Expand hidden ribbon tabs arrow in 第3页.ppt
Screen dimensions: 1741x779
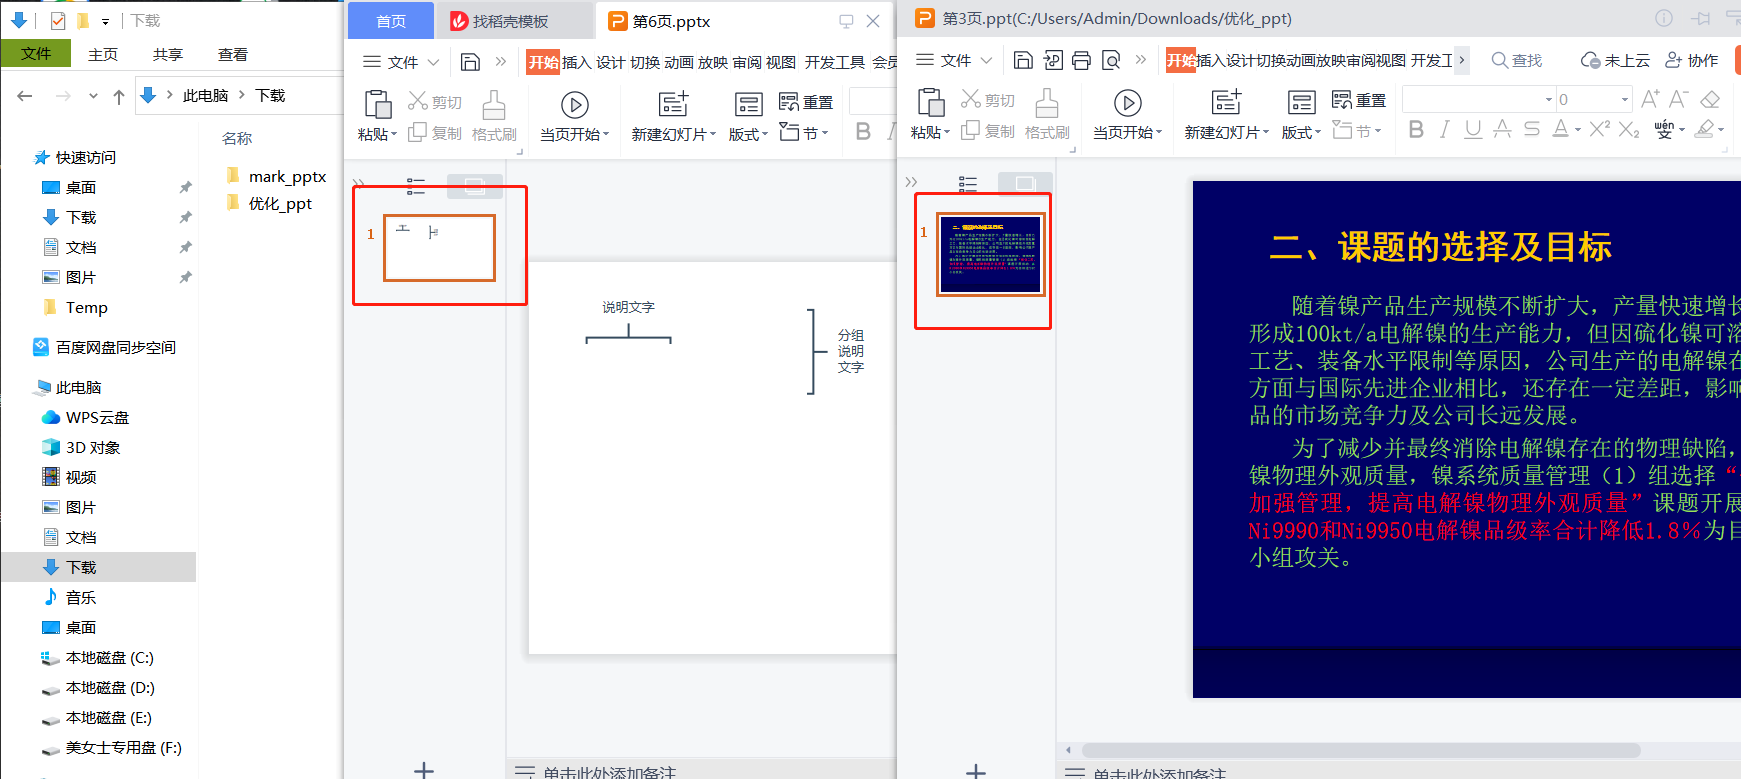[1462, 61]
